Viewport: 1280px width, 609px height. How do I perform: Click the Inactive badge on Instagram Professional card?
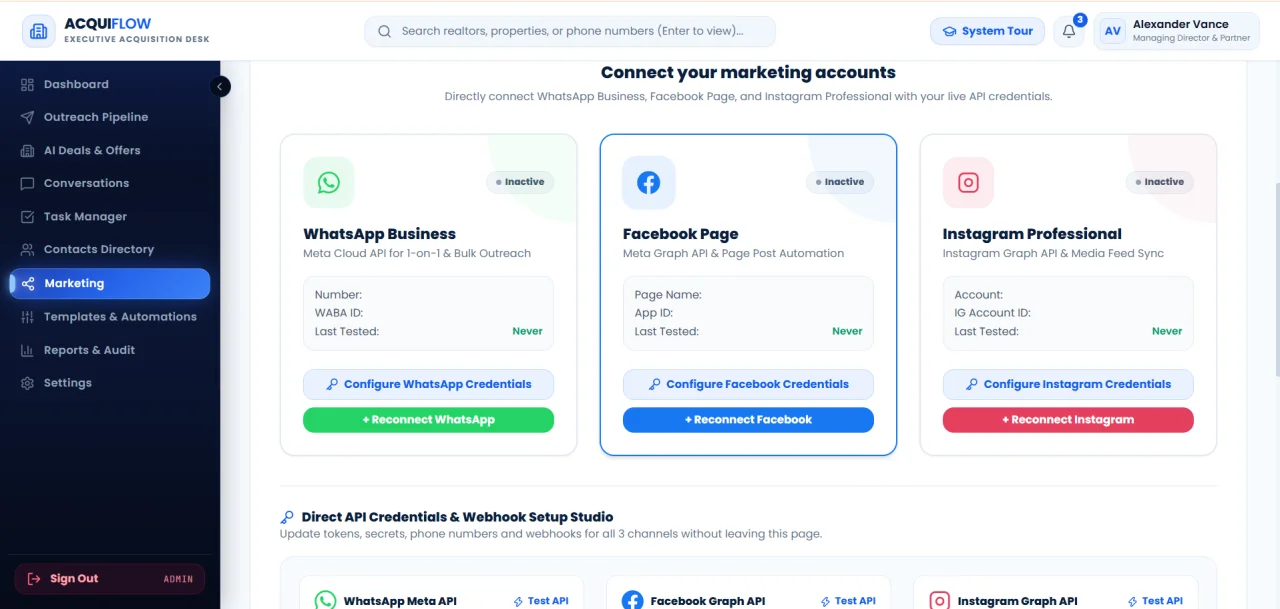click(1160, 182)
